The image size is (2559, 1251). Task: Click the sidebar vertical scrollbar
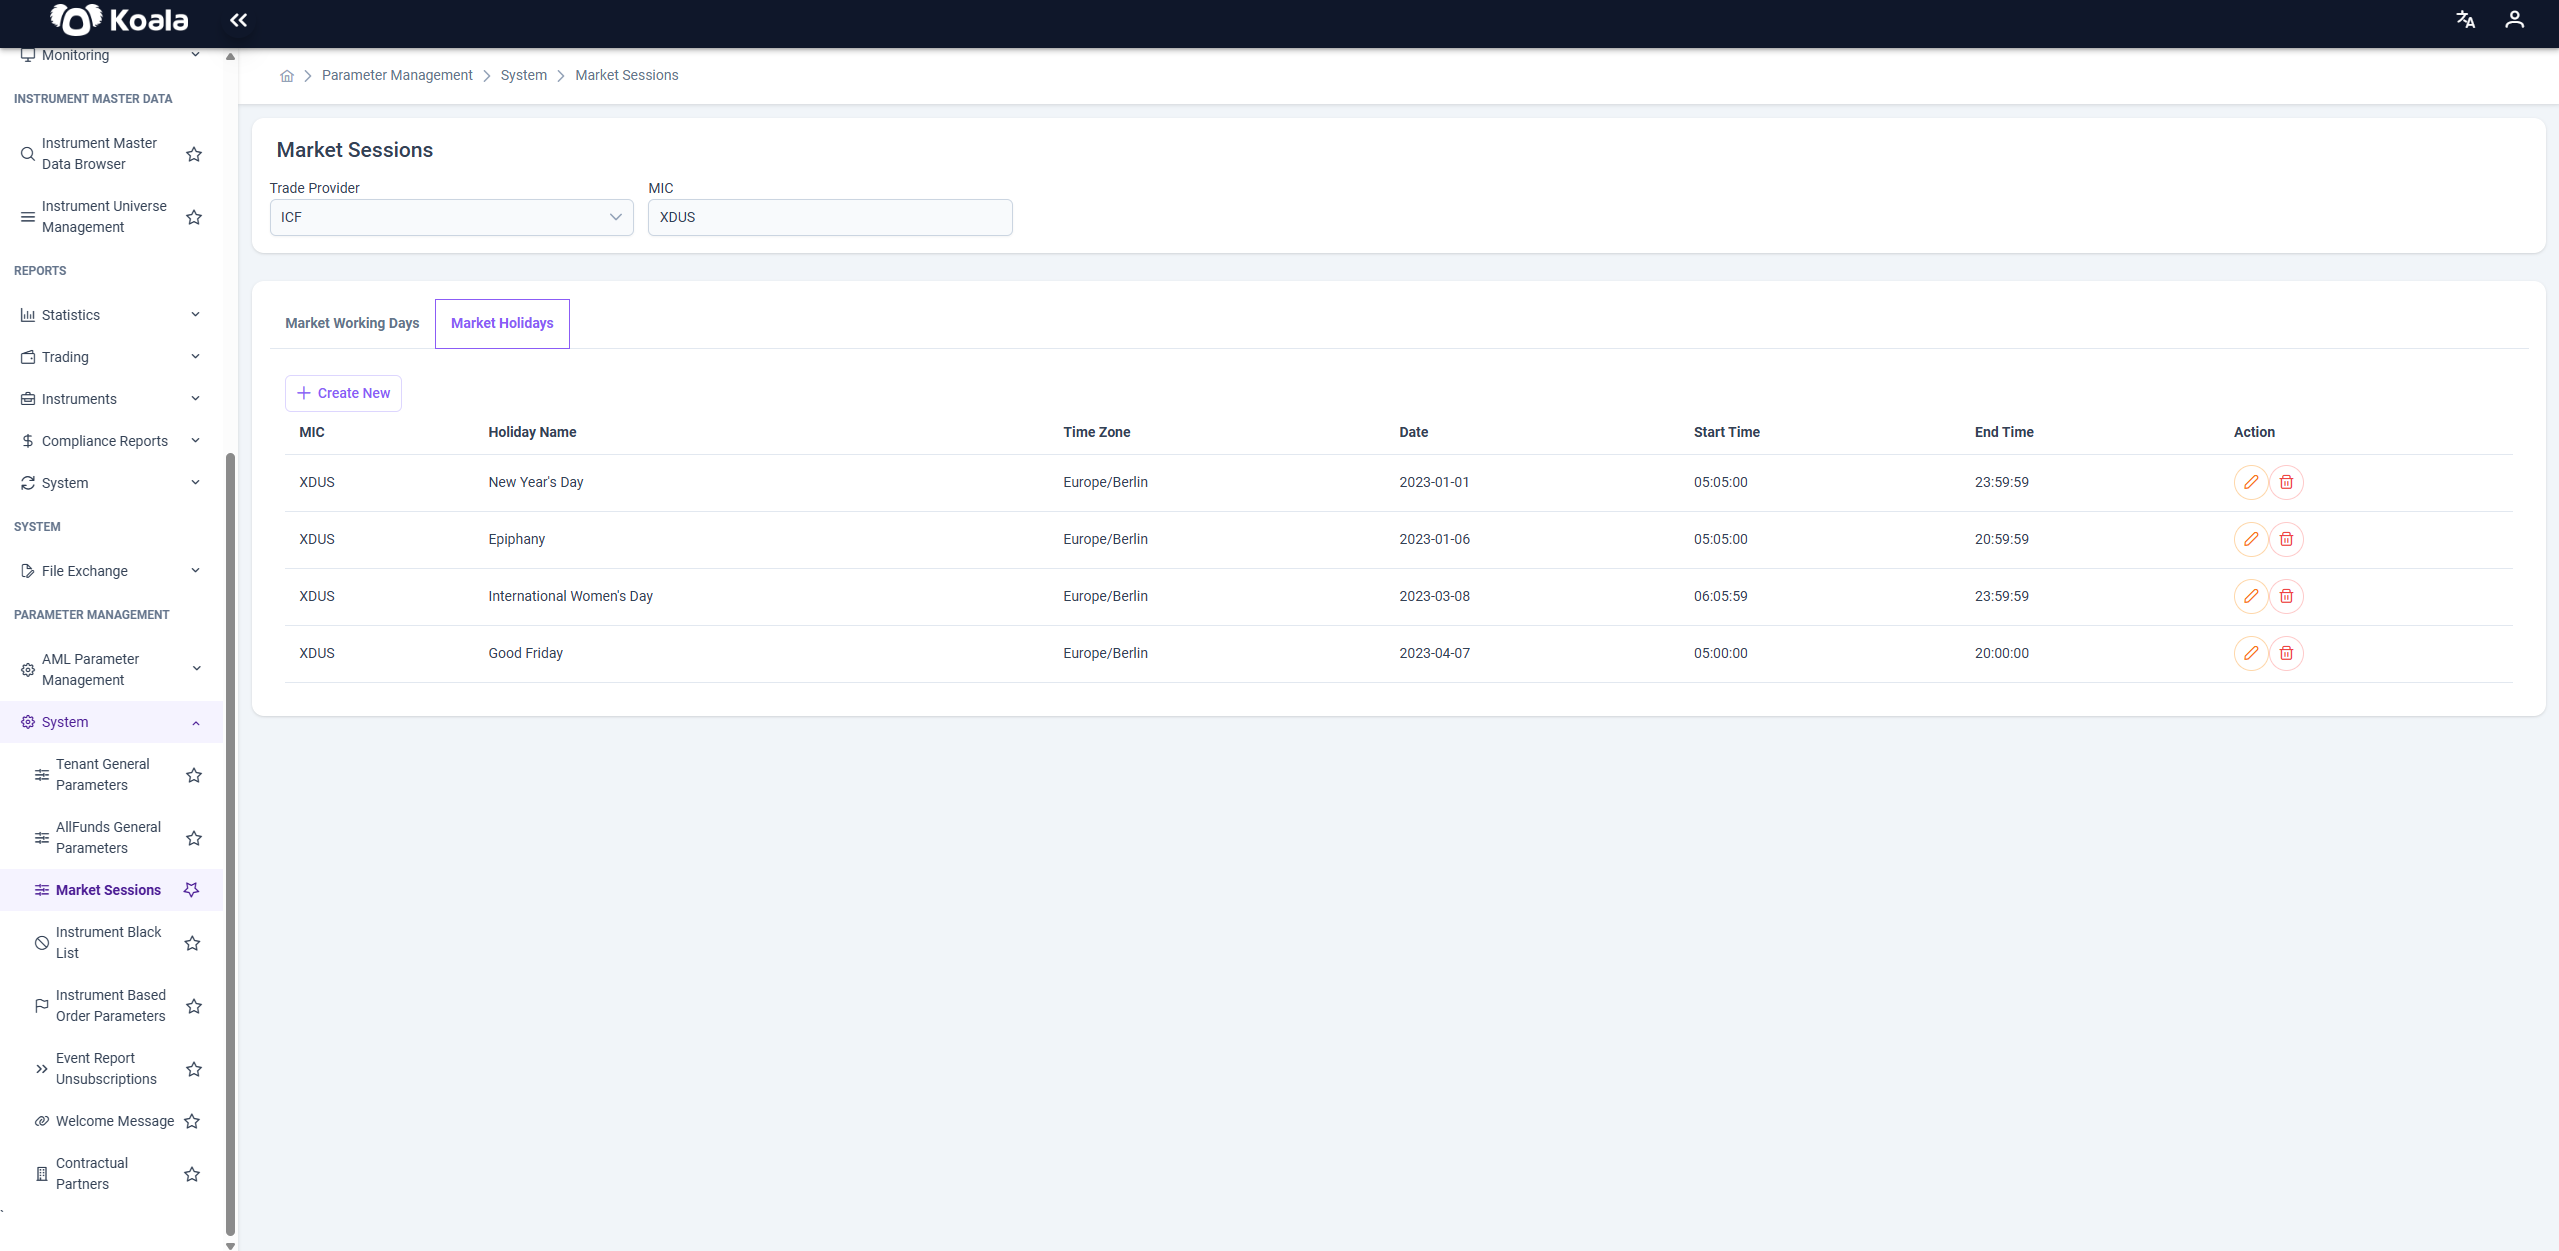(231, 845)
